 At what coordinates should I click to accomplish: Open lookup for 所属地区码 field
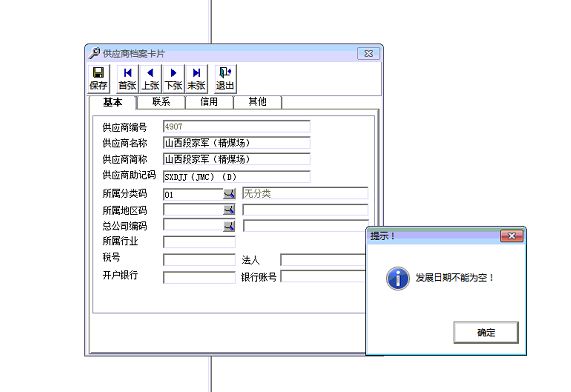(229, 210)
